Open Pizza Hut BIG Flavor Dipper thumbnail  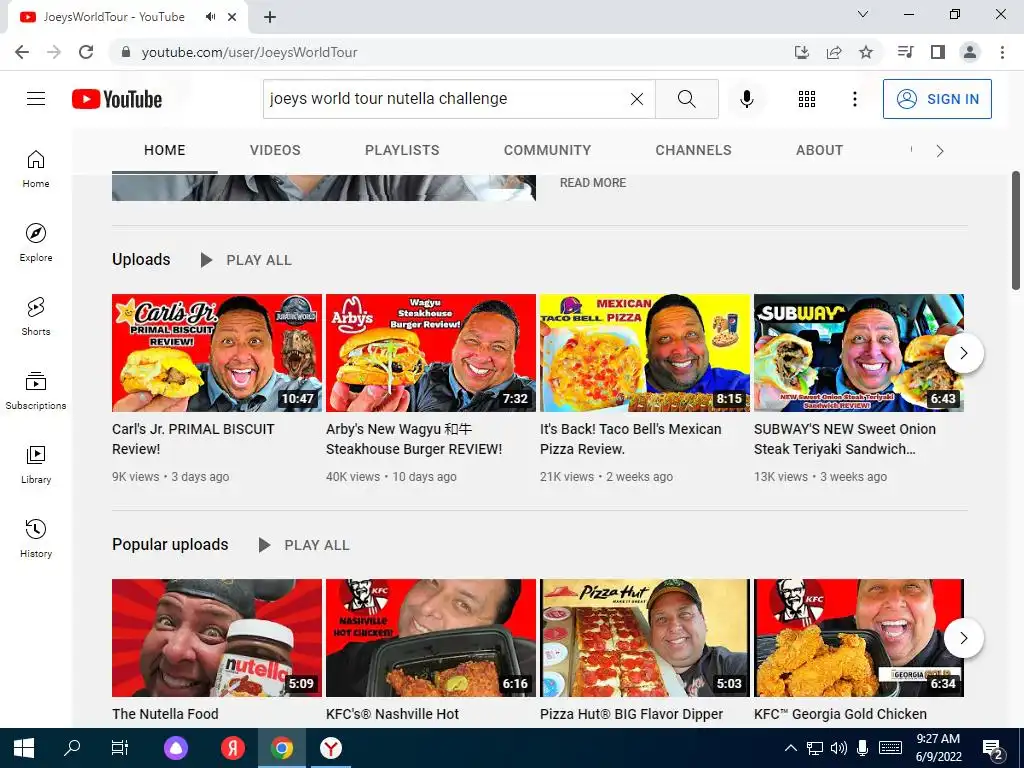[645, 637]
